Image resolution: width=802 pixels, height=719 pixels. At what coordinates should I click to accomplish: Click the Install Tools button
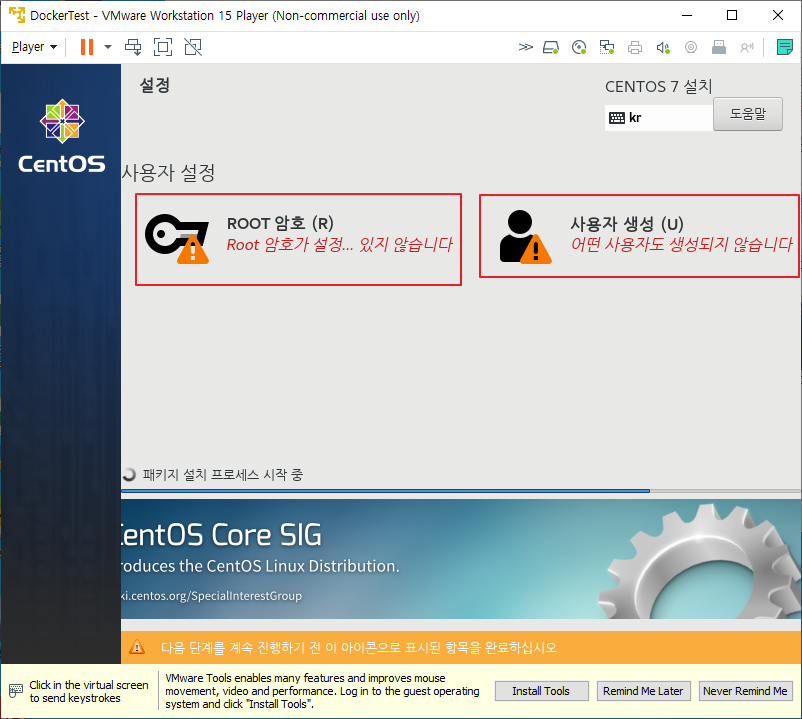[x=541, y=691]
